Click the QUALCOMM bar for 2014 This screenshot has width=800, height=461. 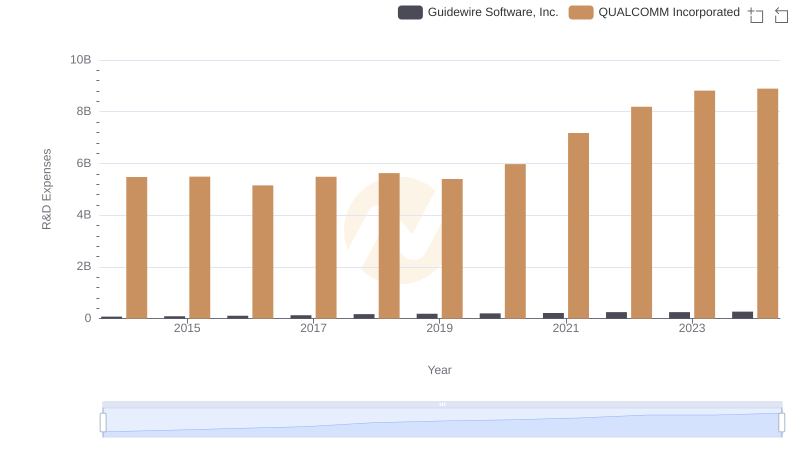tap(137, 248)
